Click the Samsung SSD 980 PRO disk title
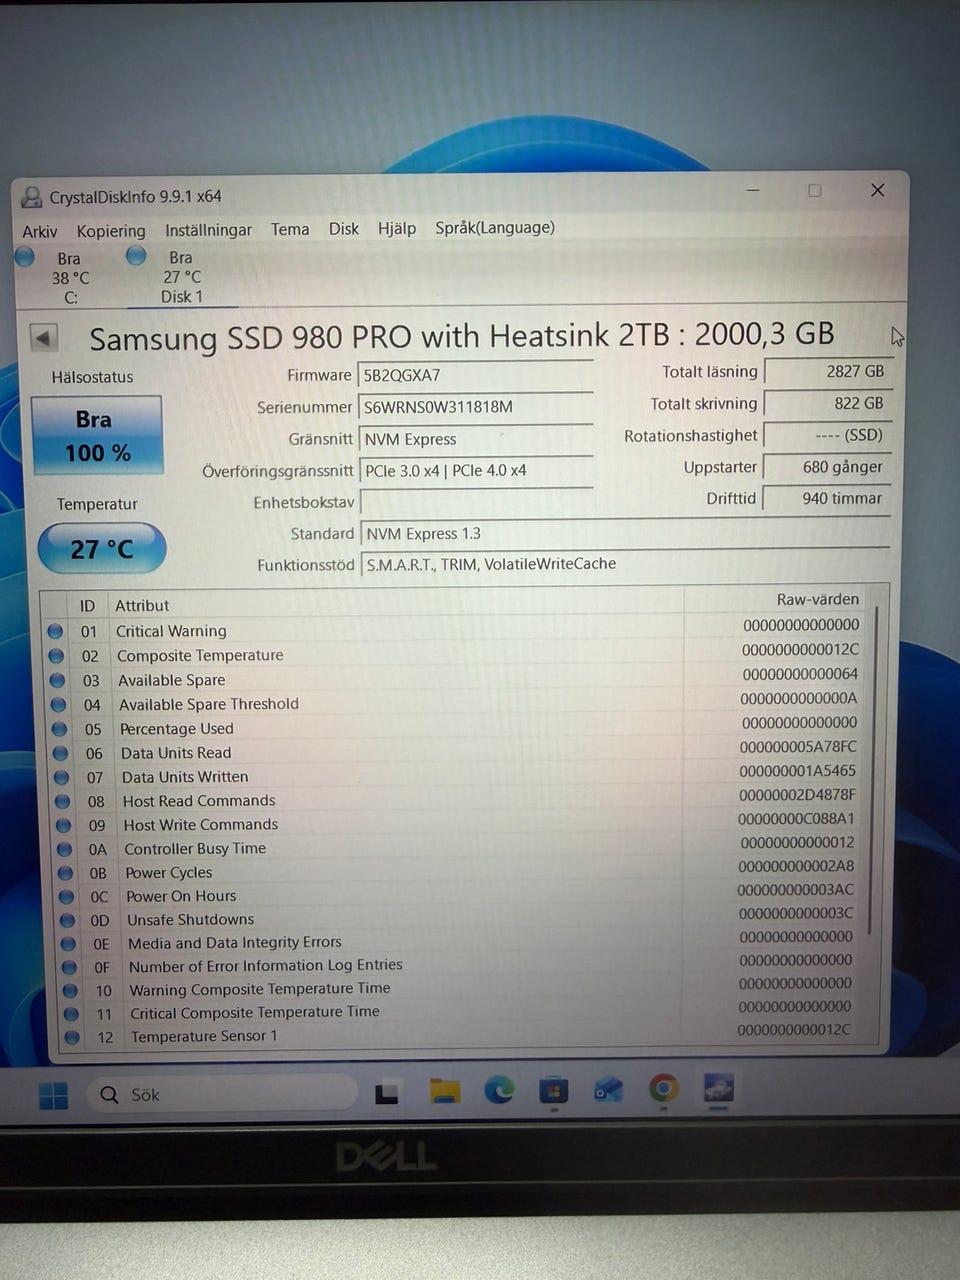960x1280 pixels. point(462,336)
